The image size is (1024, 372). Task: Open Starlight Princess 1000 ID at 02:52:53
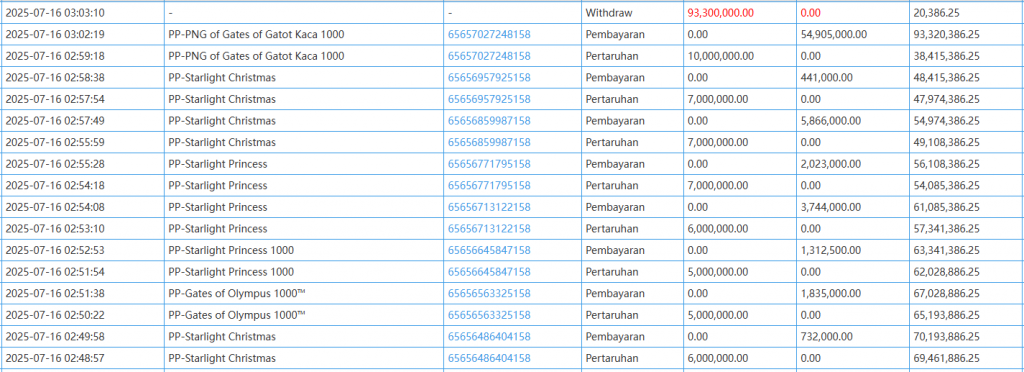coord(489,250)
